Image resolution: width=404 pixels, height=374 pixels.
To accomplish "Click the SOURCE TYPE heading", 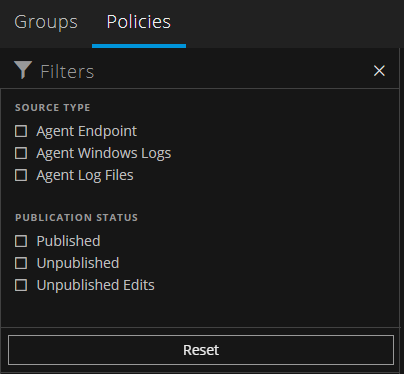I will [53, 108].
